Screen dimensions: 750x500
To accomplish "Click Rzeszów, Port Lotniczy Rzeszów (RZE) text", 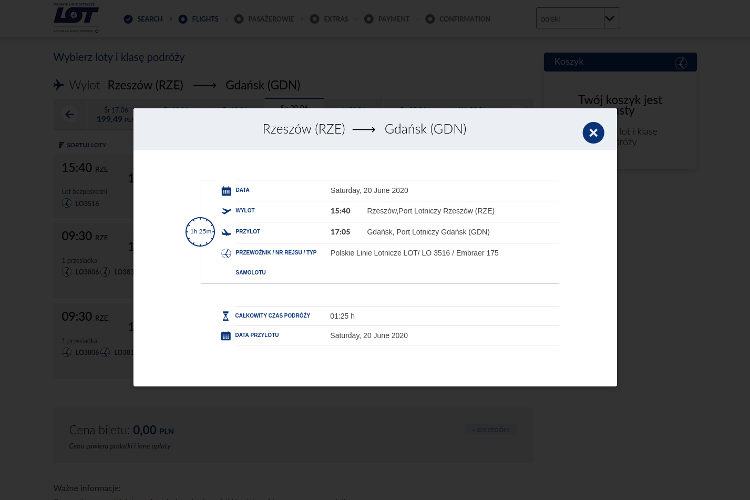I will 430,211.
